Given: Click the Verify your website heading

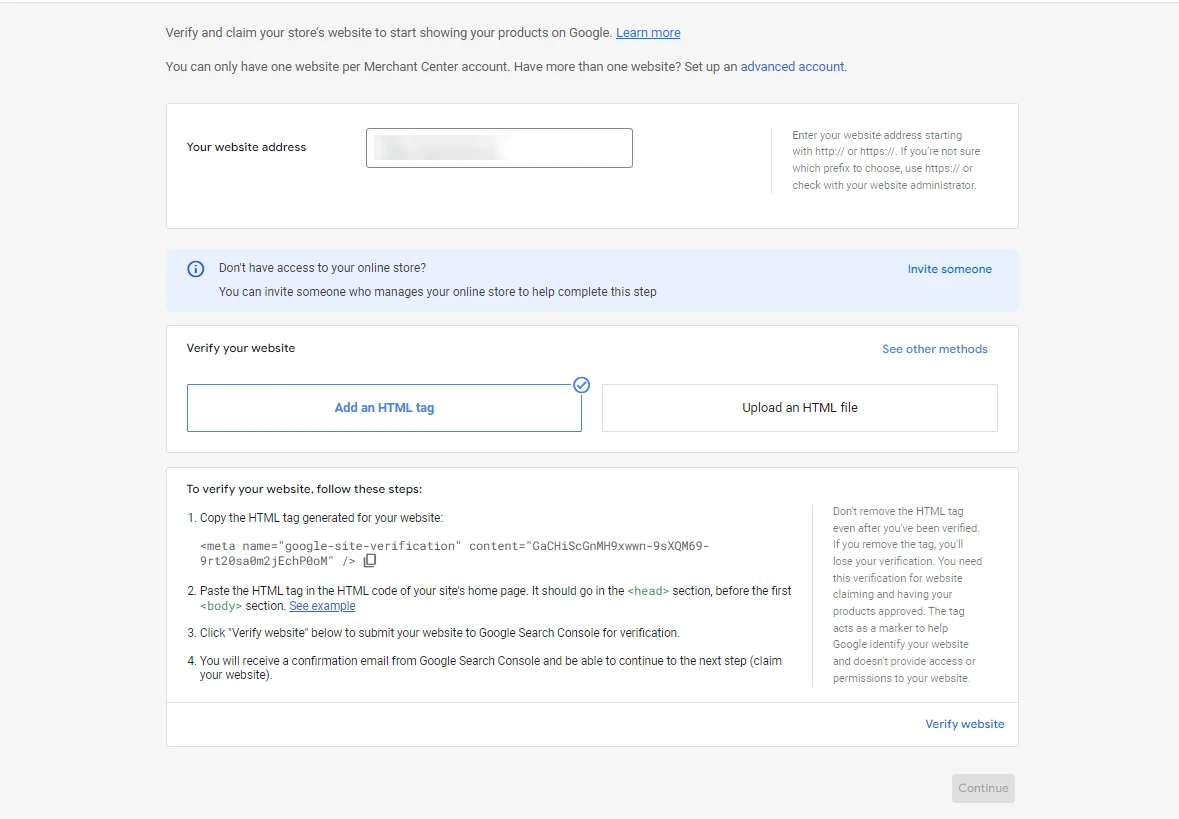Looking at the screenshot, I should pyautogui.click(x=241, y=348).
